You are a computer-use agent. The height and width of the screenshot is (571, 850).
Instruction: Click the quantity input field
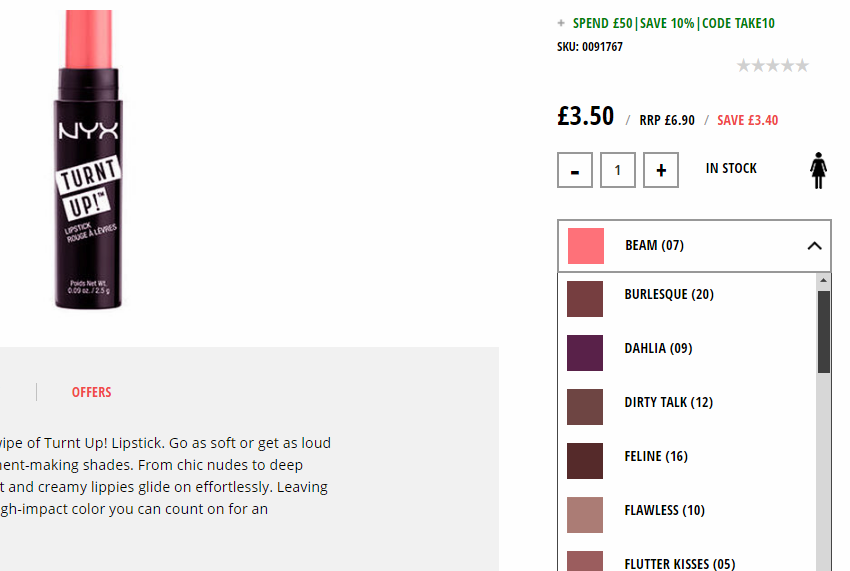tap(617, 170)
